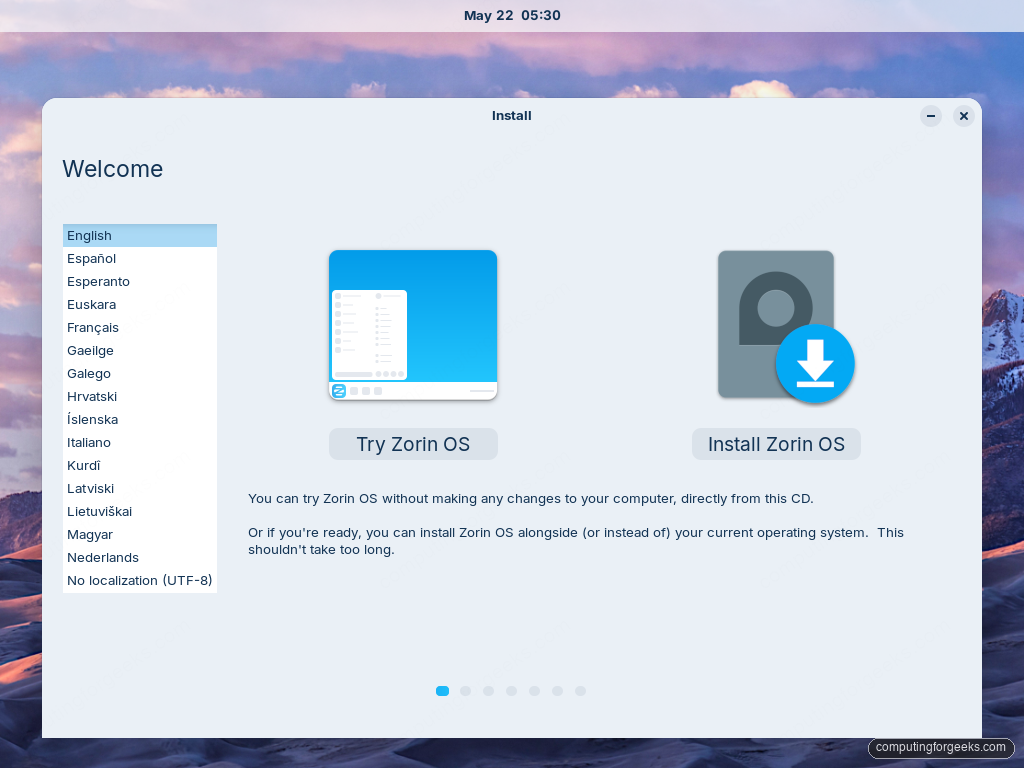The height and width of the screenshot is (768, 1024).
Task: Select Latviski language
Action: point(140,488)
